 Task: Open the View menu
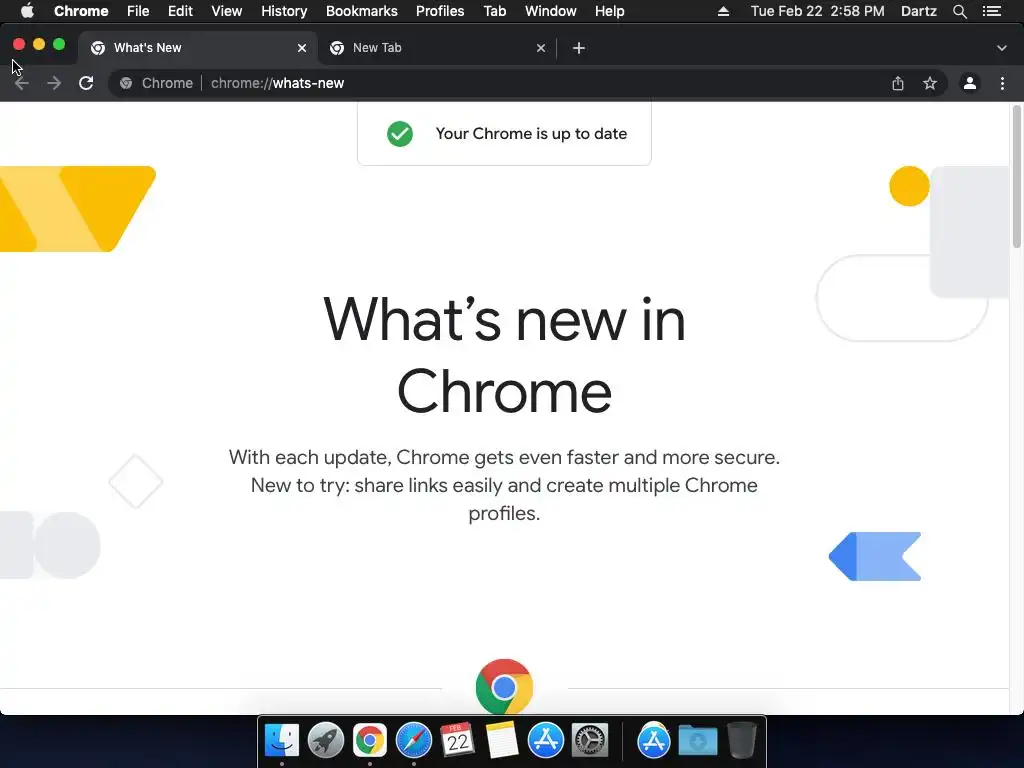pyautogui.click(x=227, y=11)
